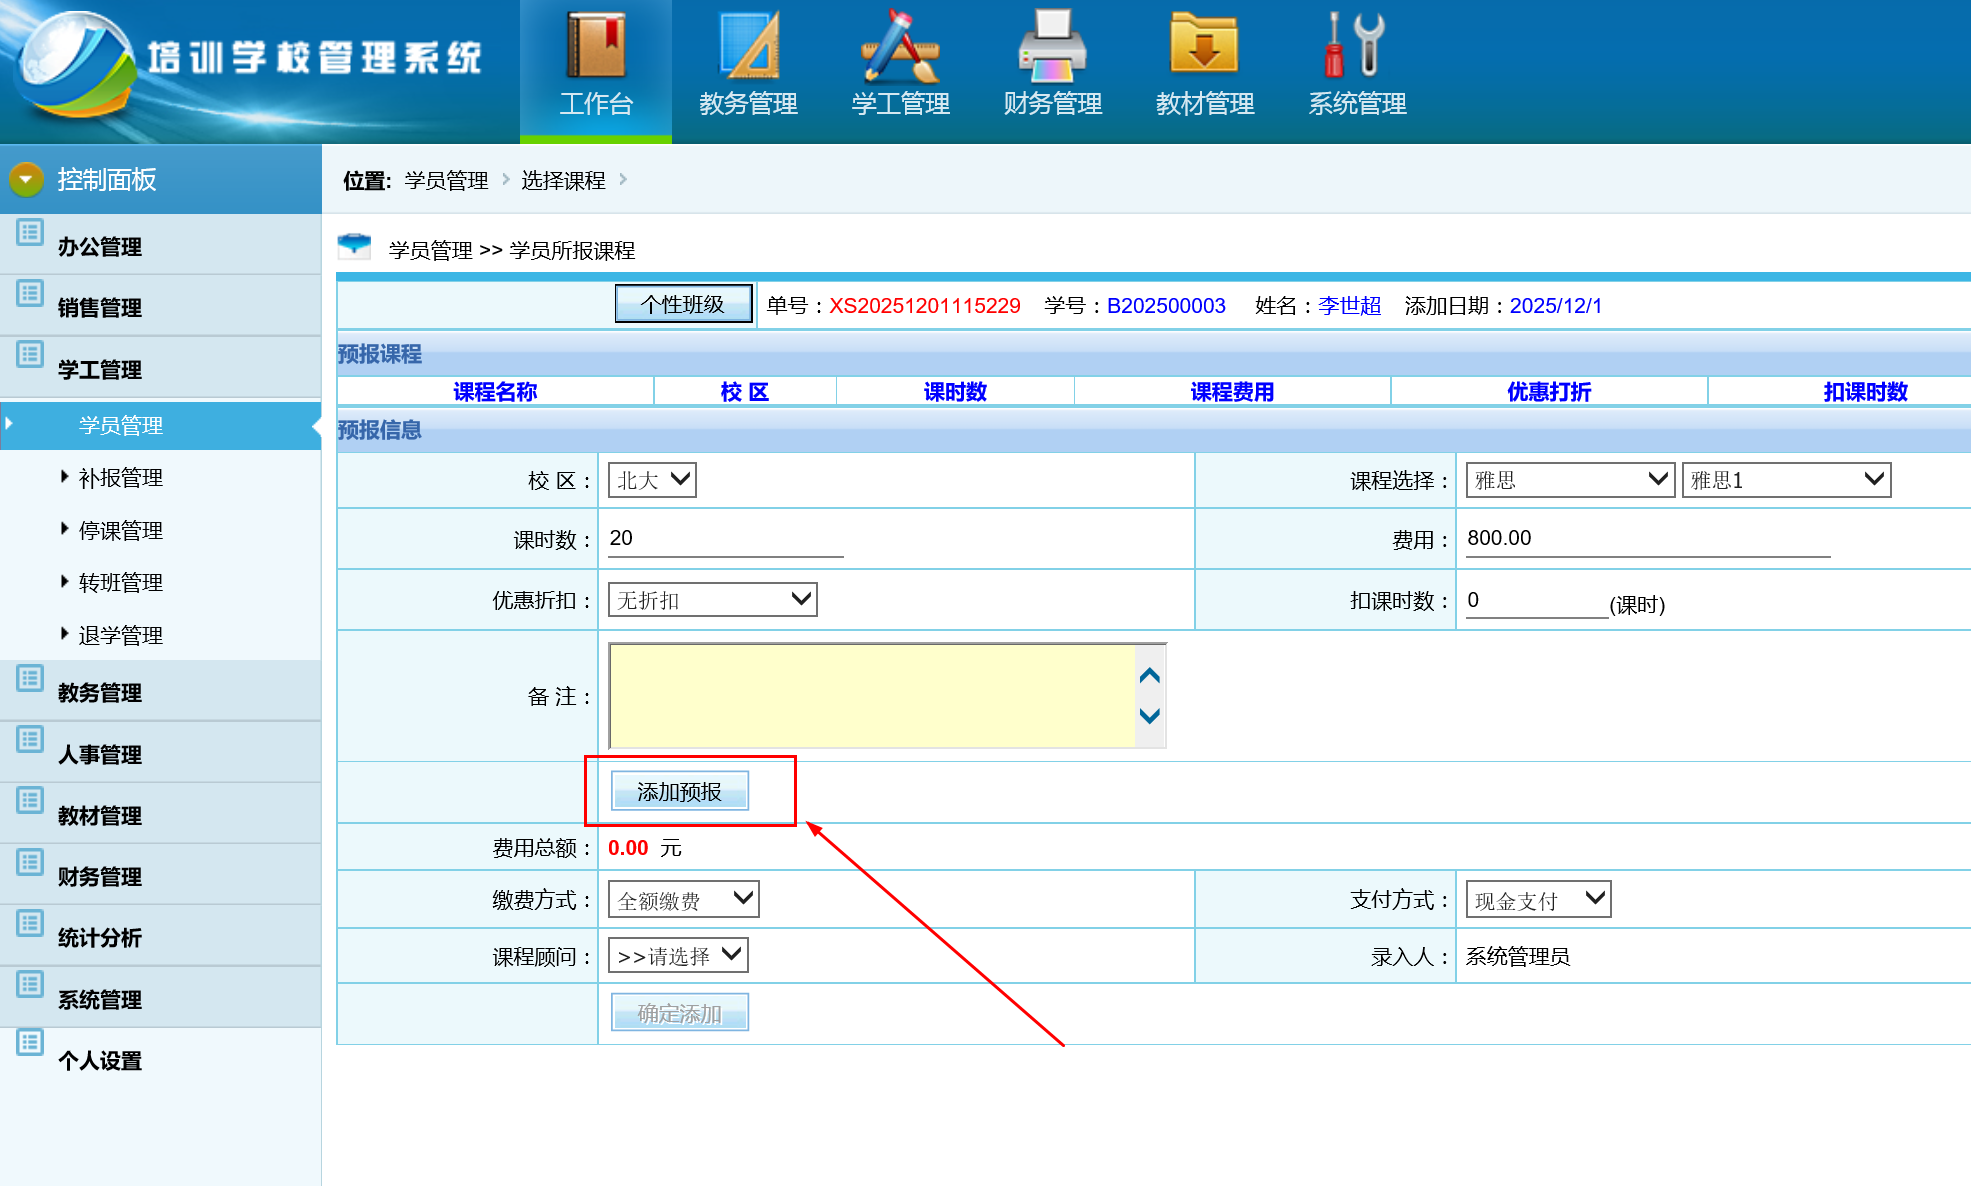The image size is (1971, 1186).
Task: Expand 停课管理 in the sidebar
Action: tap(121, 531)
